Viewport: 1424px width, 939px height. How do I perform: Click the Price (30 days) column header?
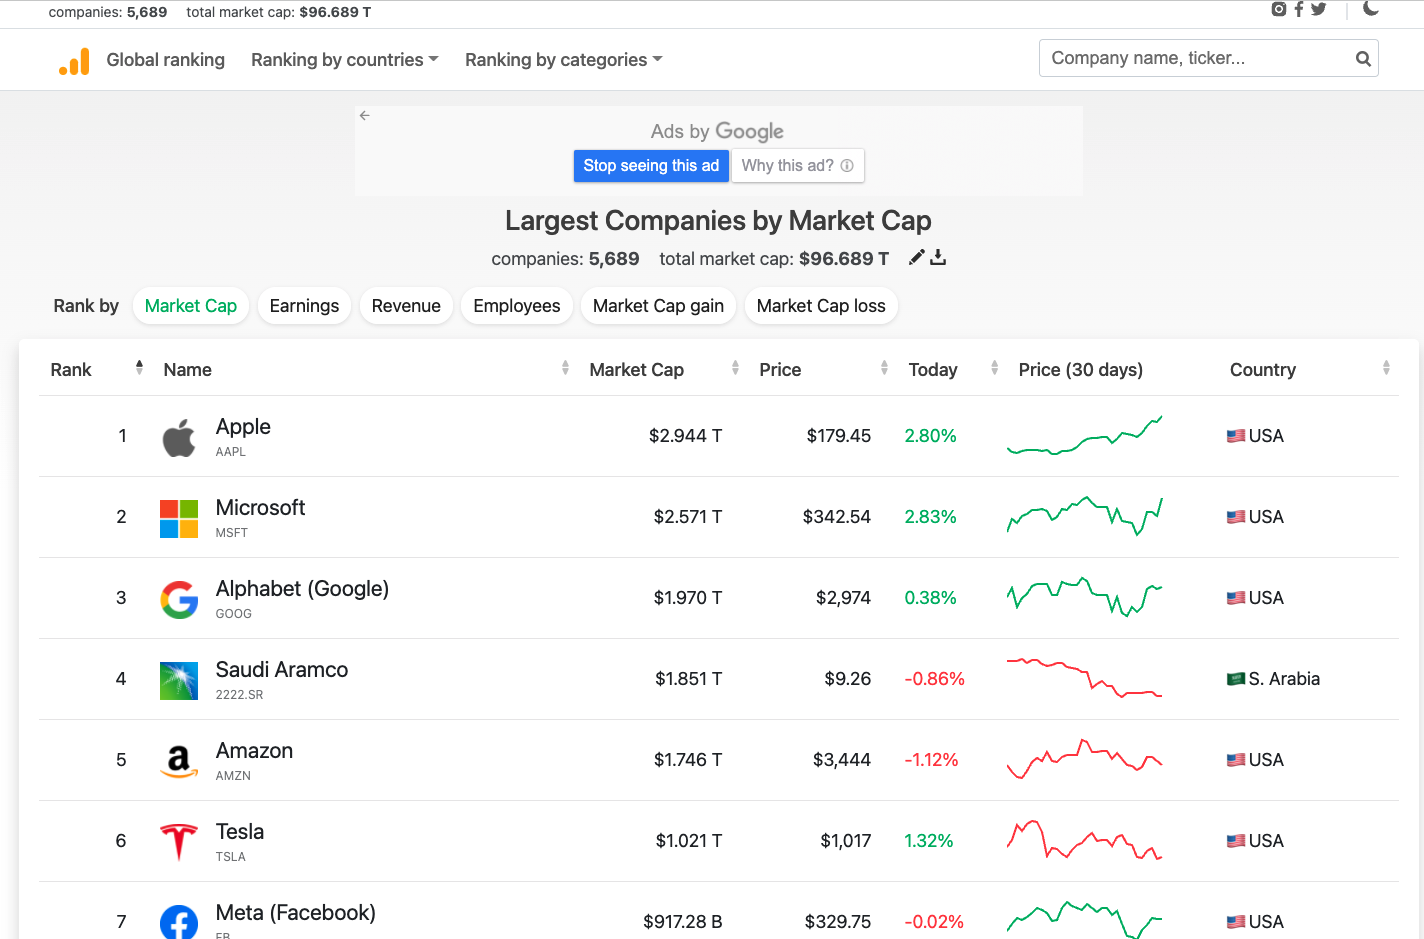(x=1080, y=370)
